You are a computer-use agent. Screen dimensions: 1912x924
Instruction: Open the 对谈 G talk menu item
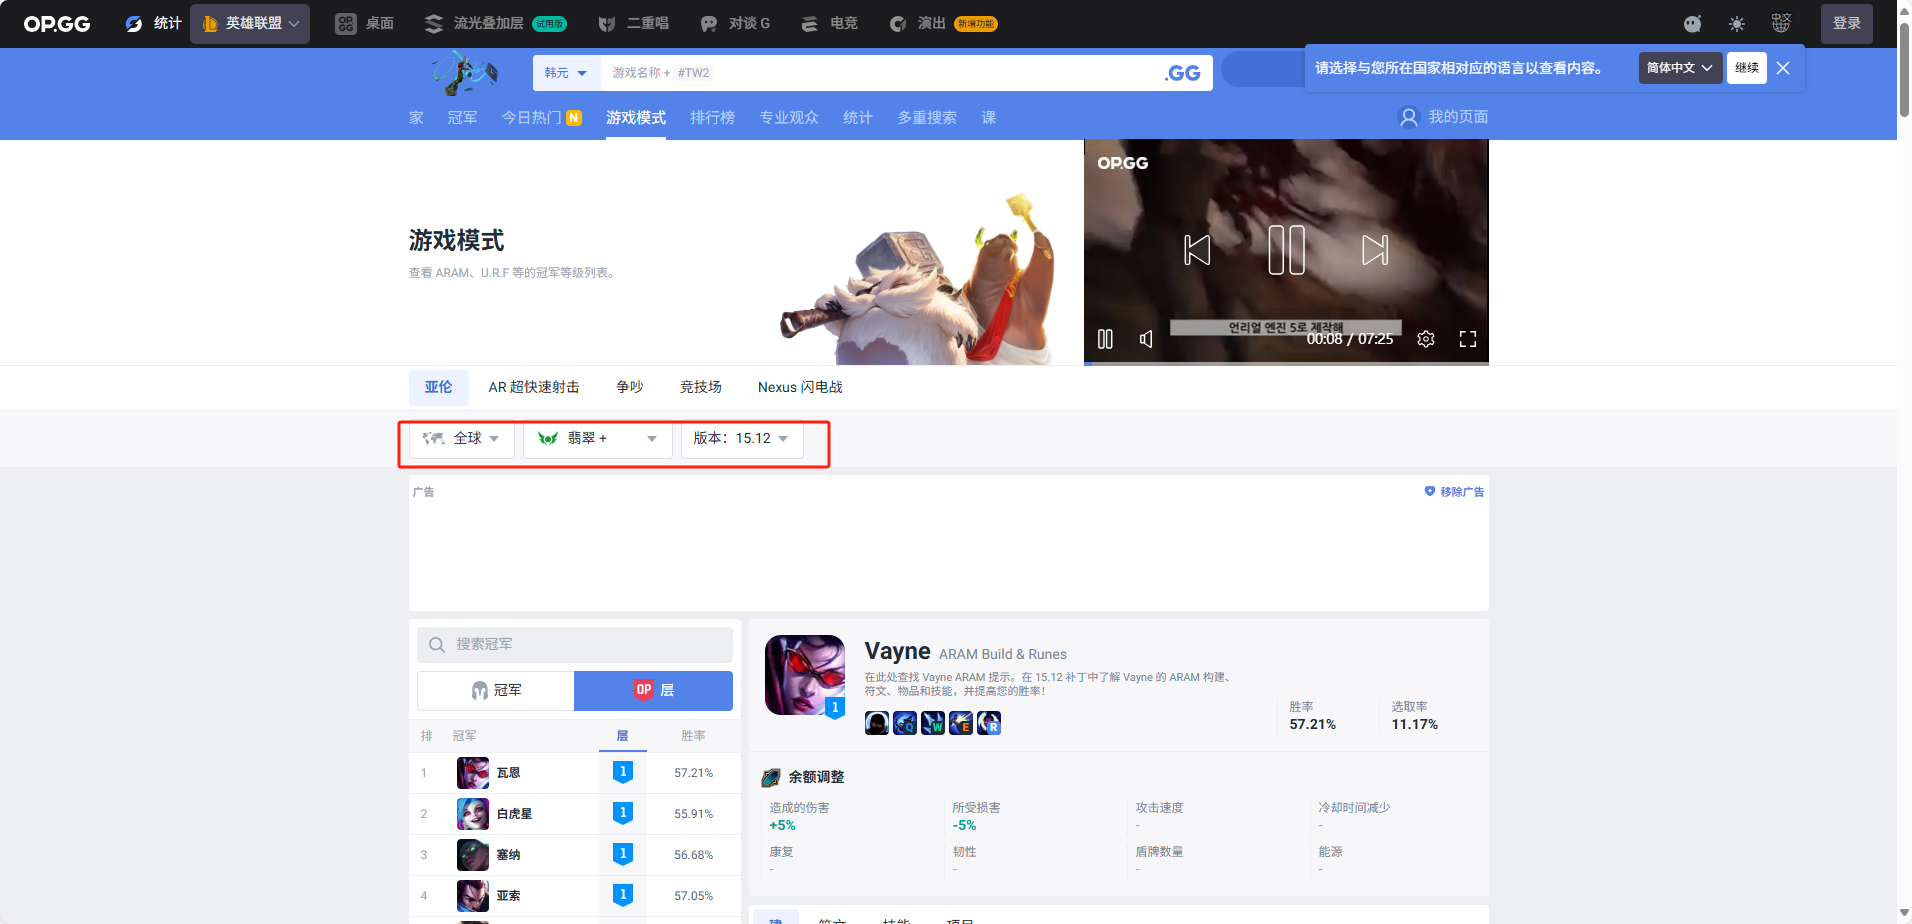(x=735, y=23)
